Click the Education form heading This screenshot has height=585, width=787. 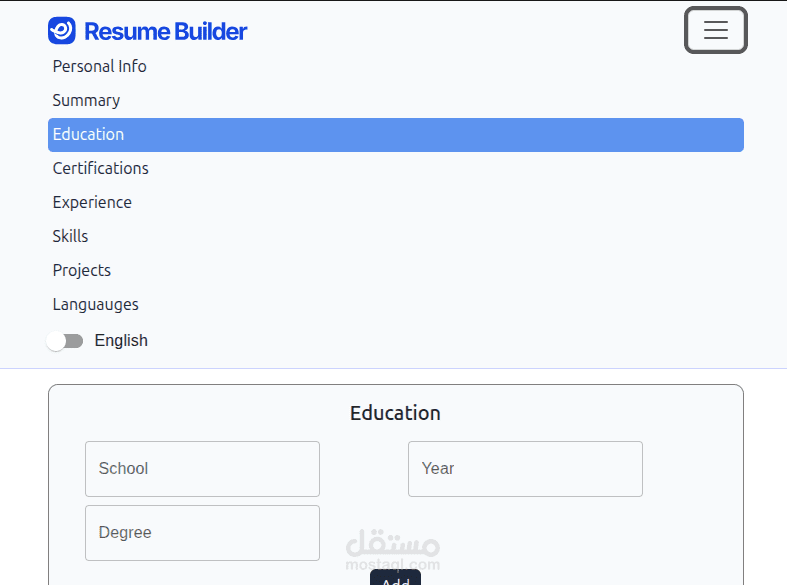coord(395,413)
